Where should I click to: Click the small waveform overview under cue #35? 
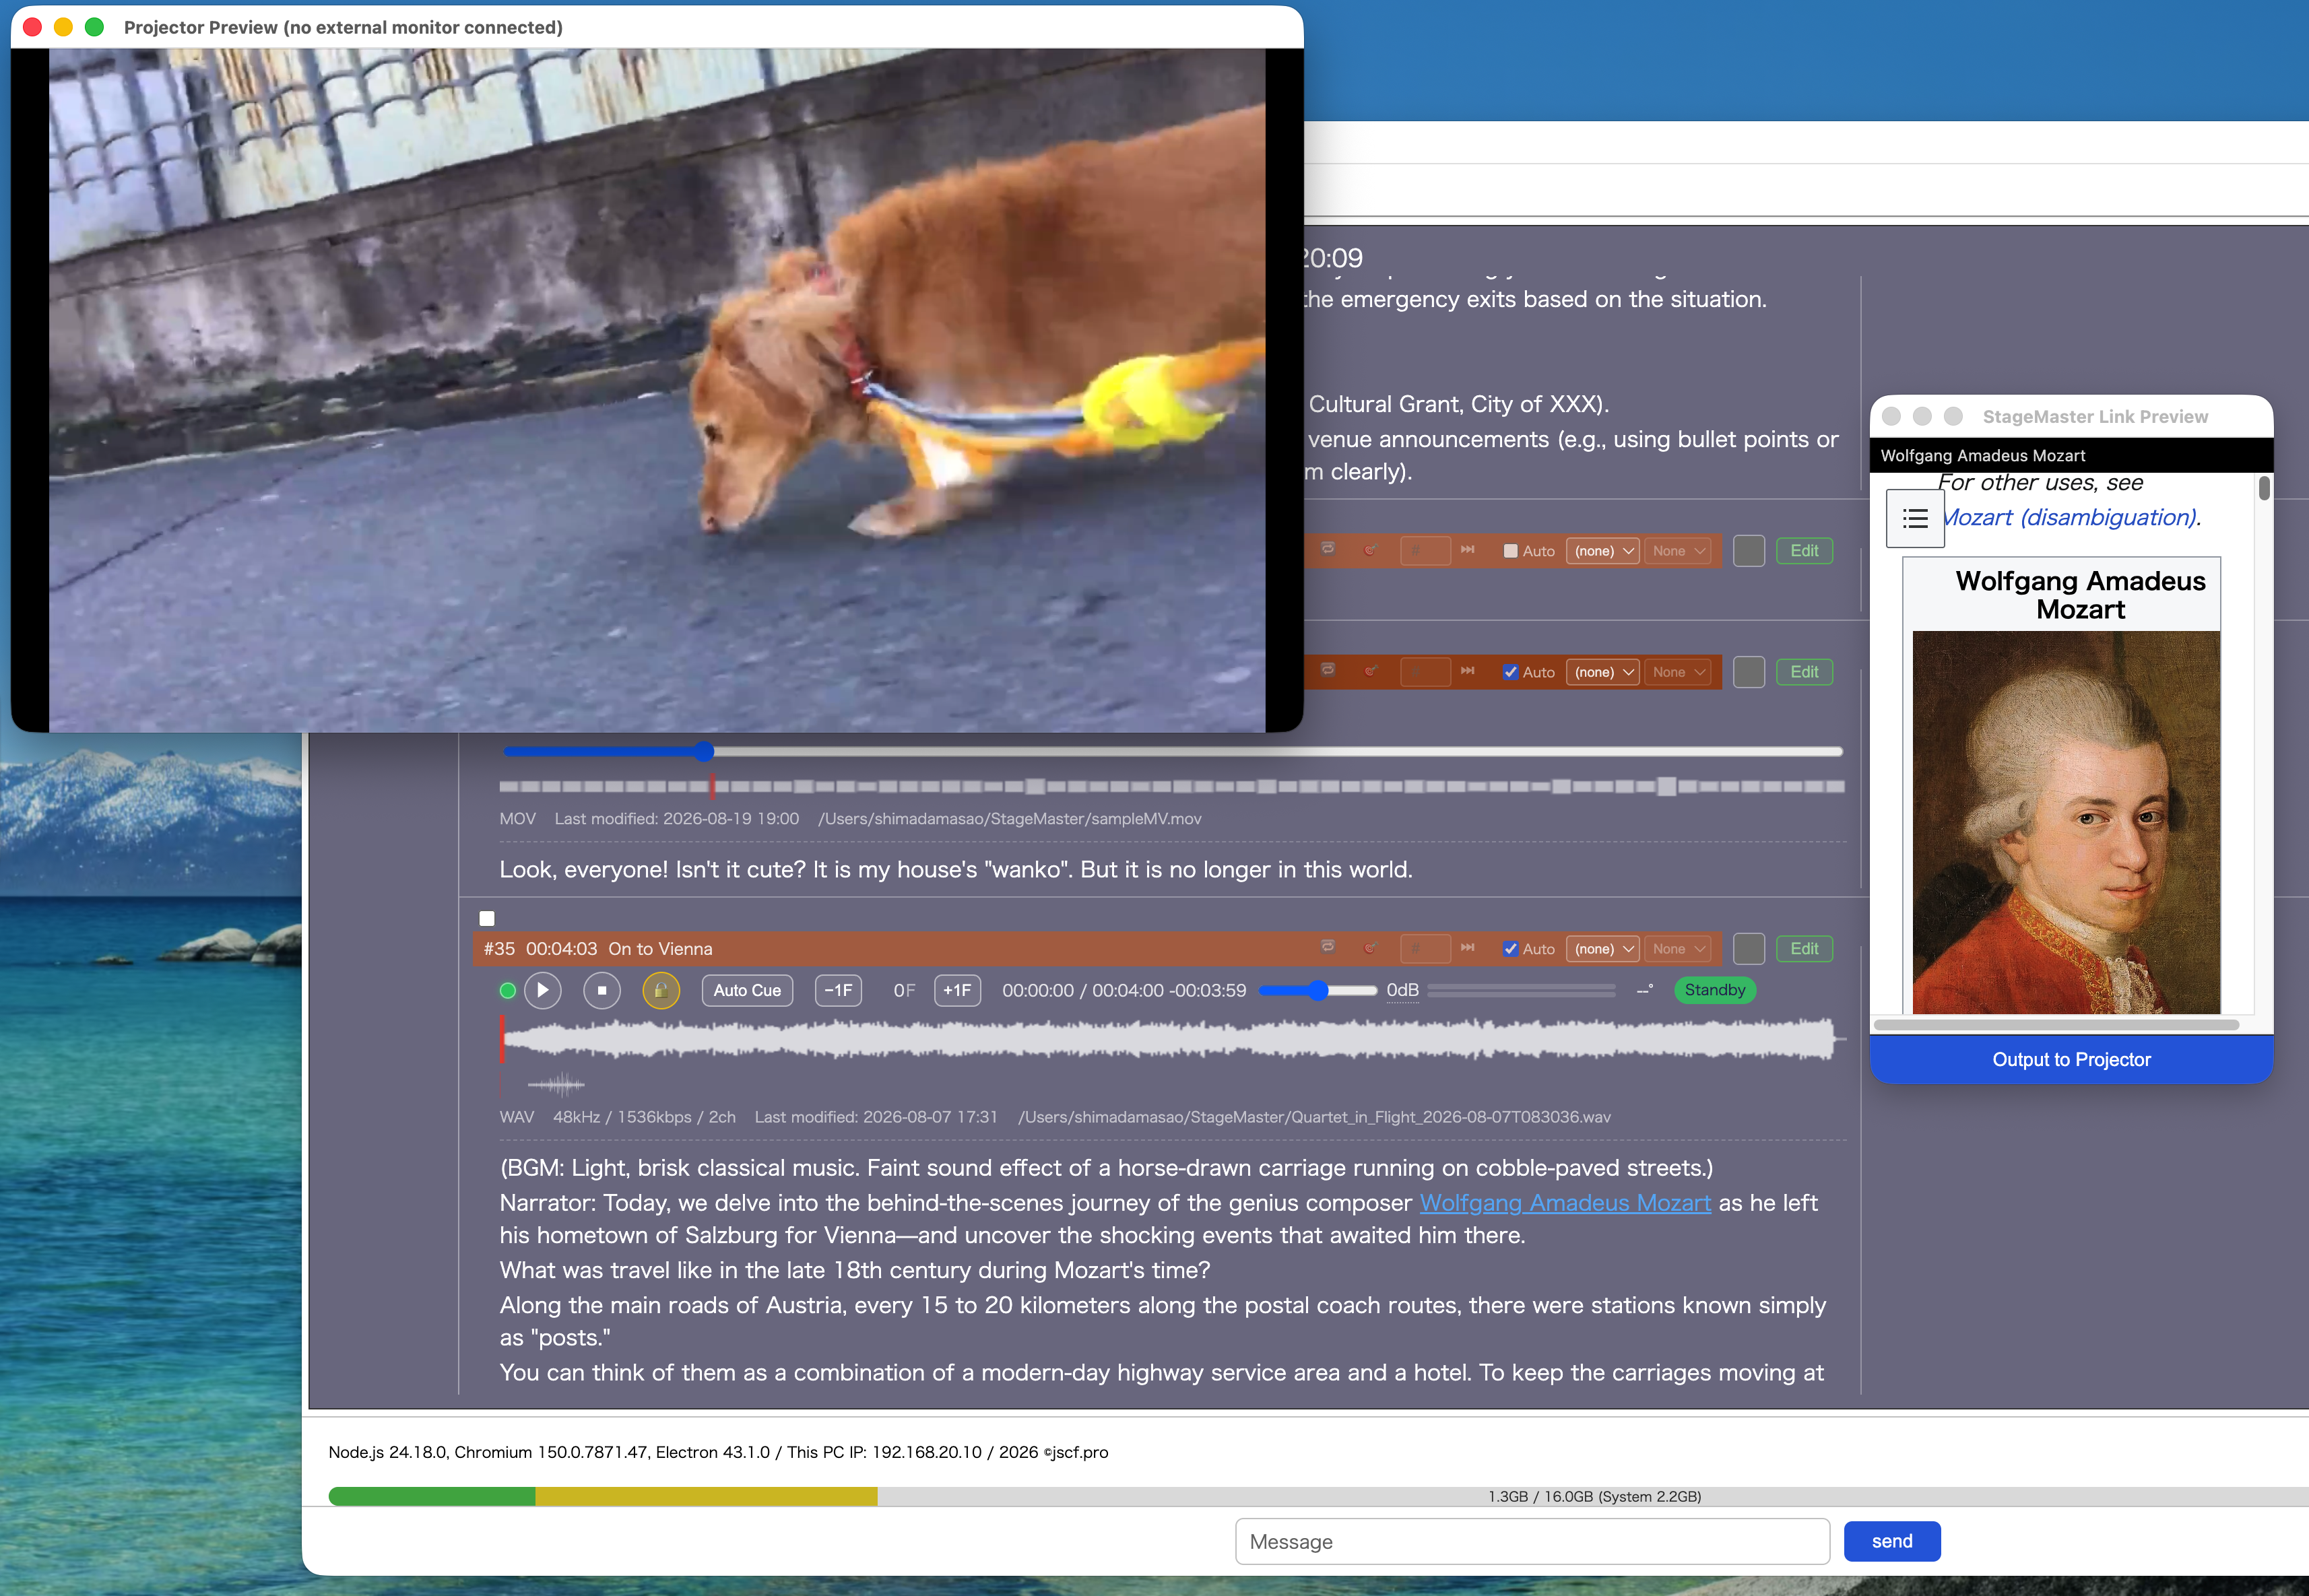(x=556, y=1084)
